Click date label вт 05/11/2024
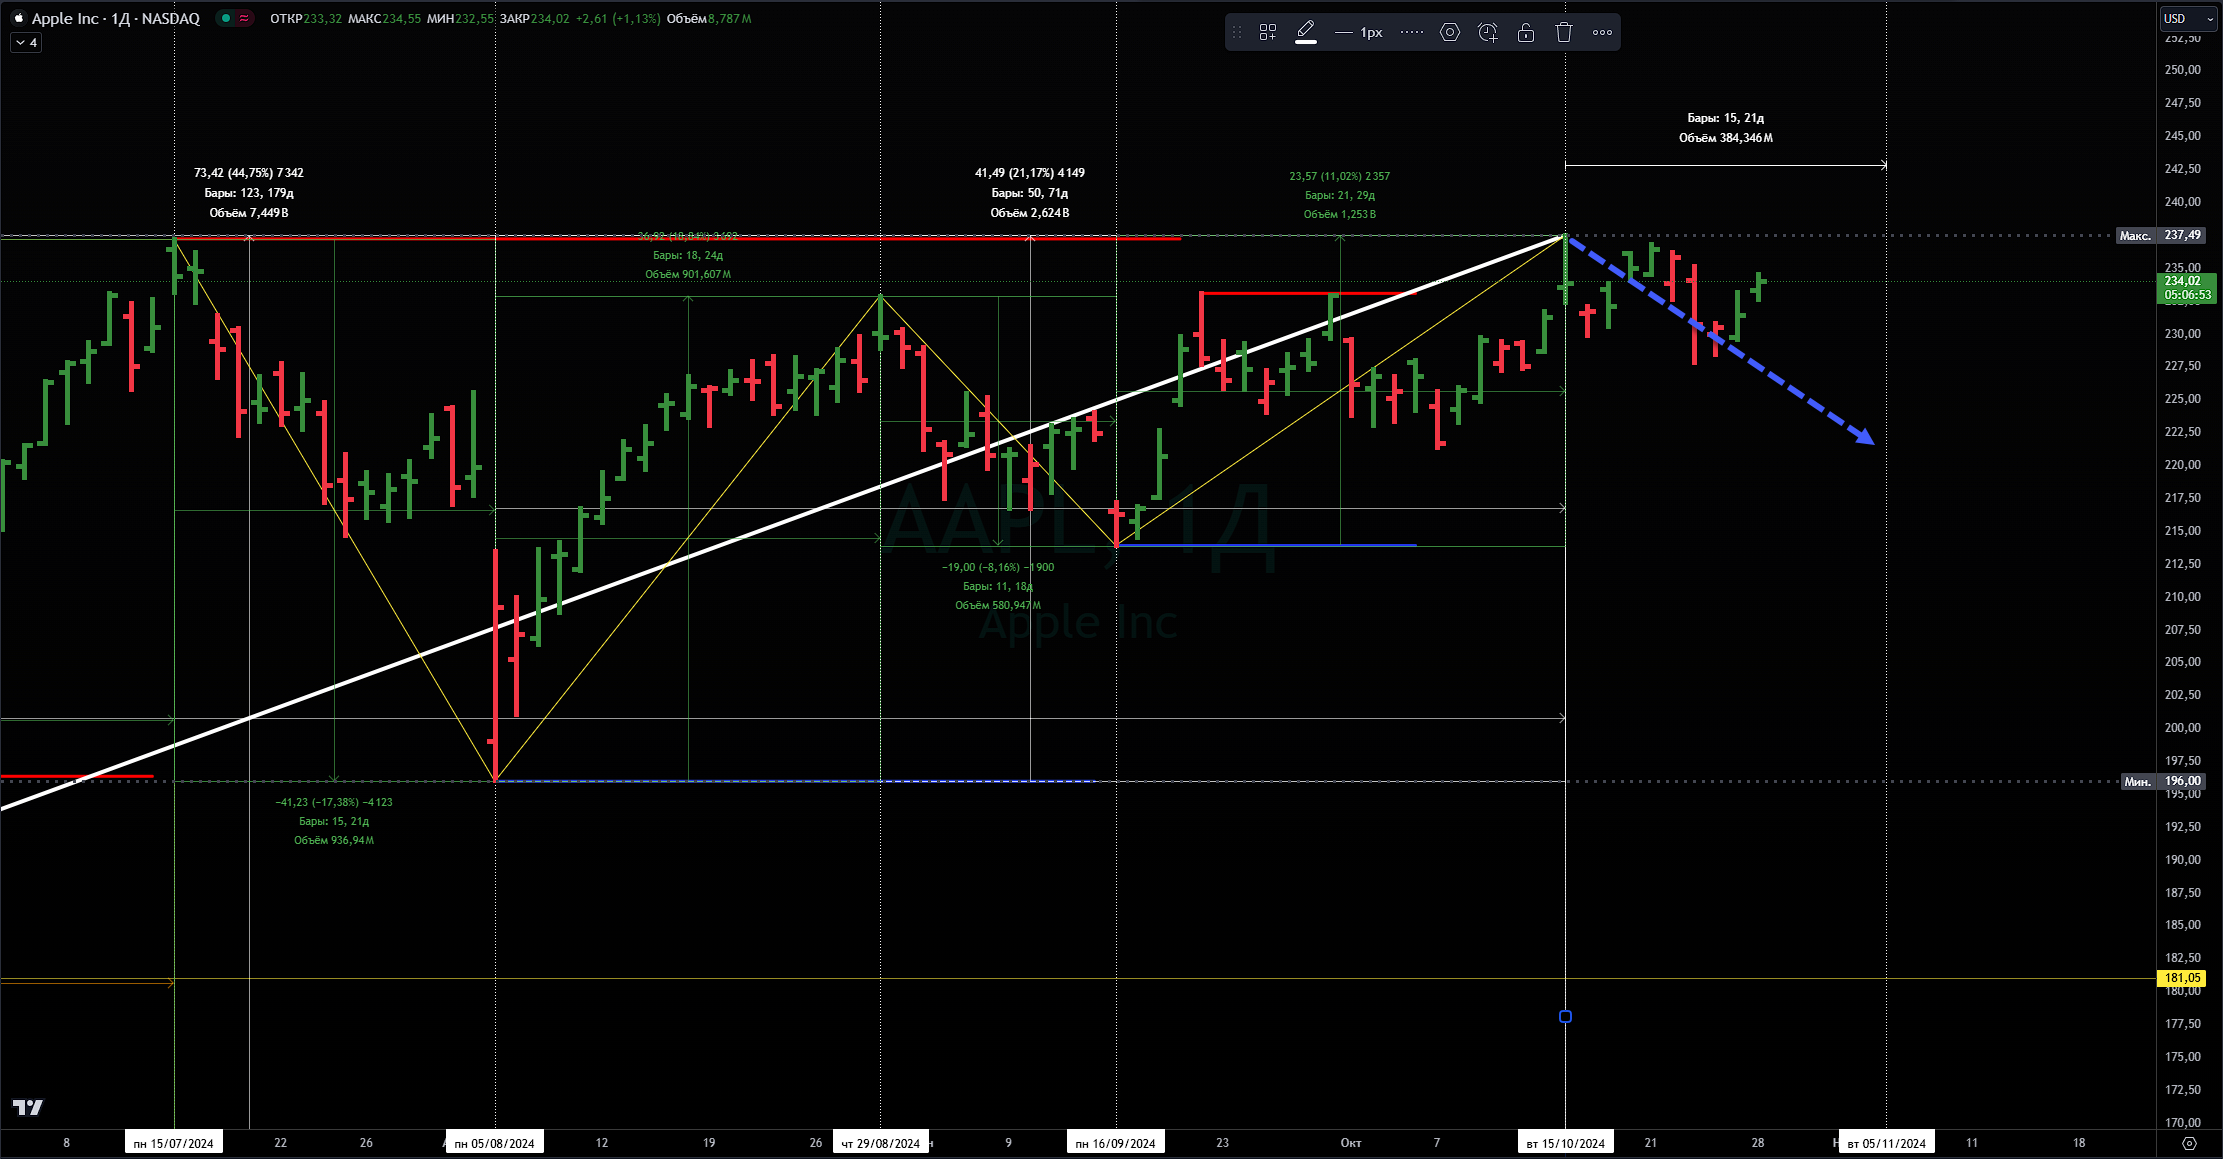 (x=1887, y=1143)
